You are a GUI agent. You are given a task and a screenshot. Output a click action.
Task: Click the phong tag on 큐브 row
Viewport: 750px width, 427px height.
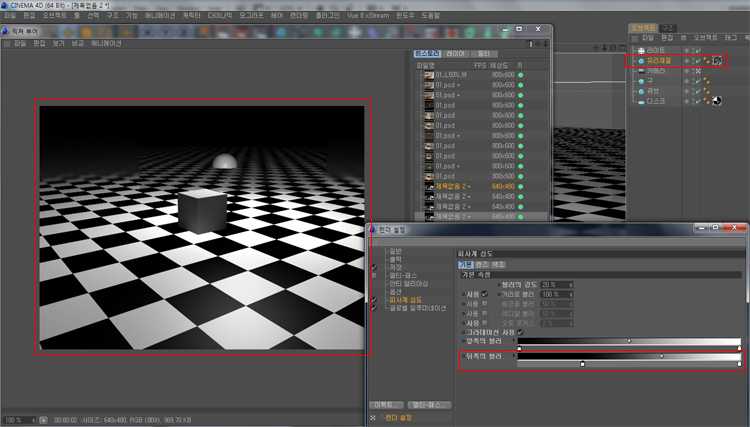tap(706, 91)
